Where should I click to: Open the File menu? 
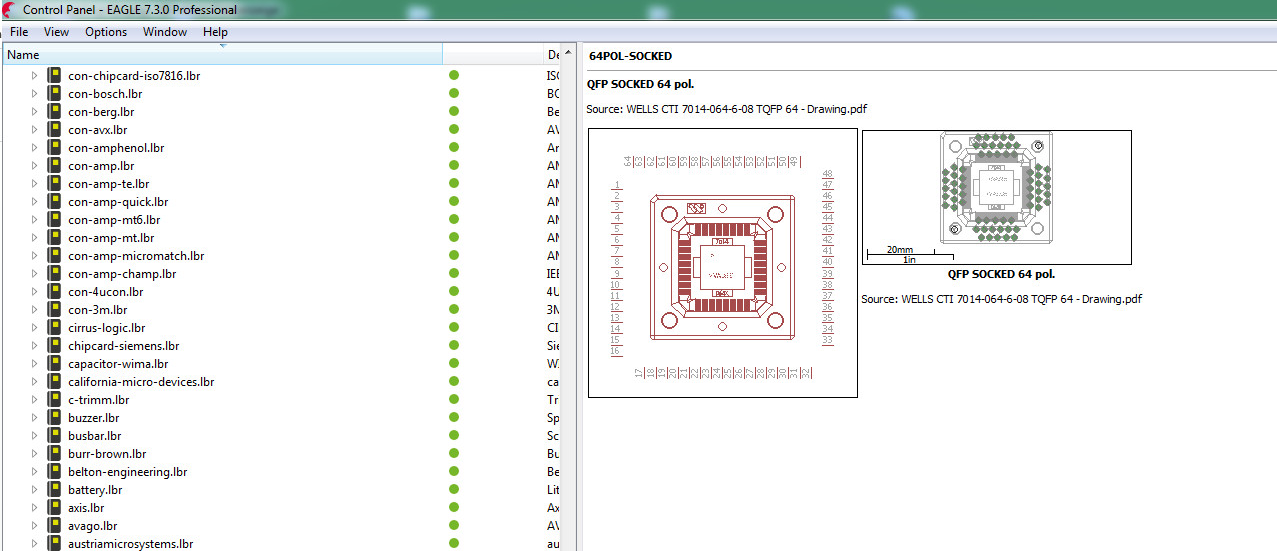[19, 32]
